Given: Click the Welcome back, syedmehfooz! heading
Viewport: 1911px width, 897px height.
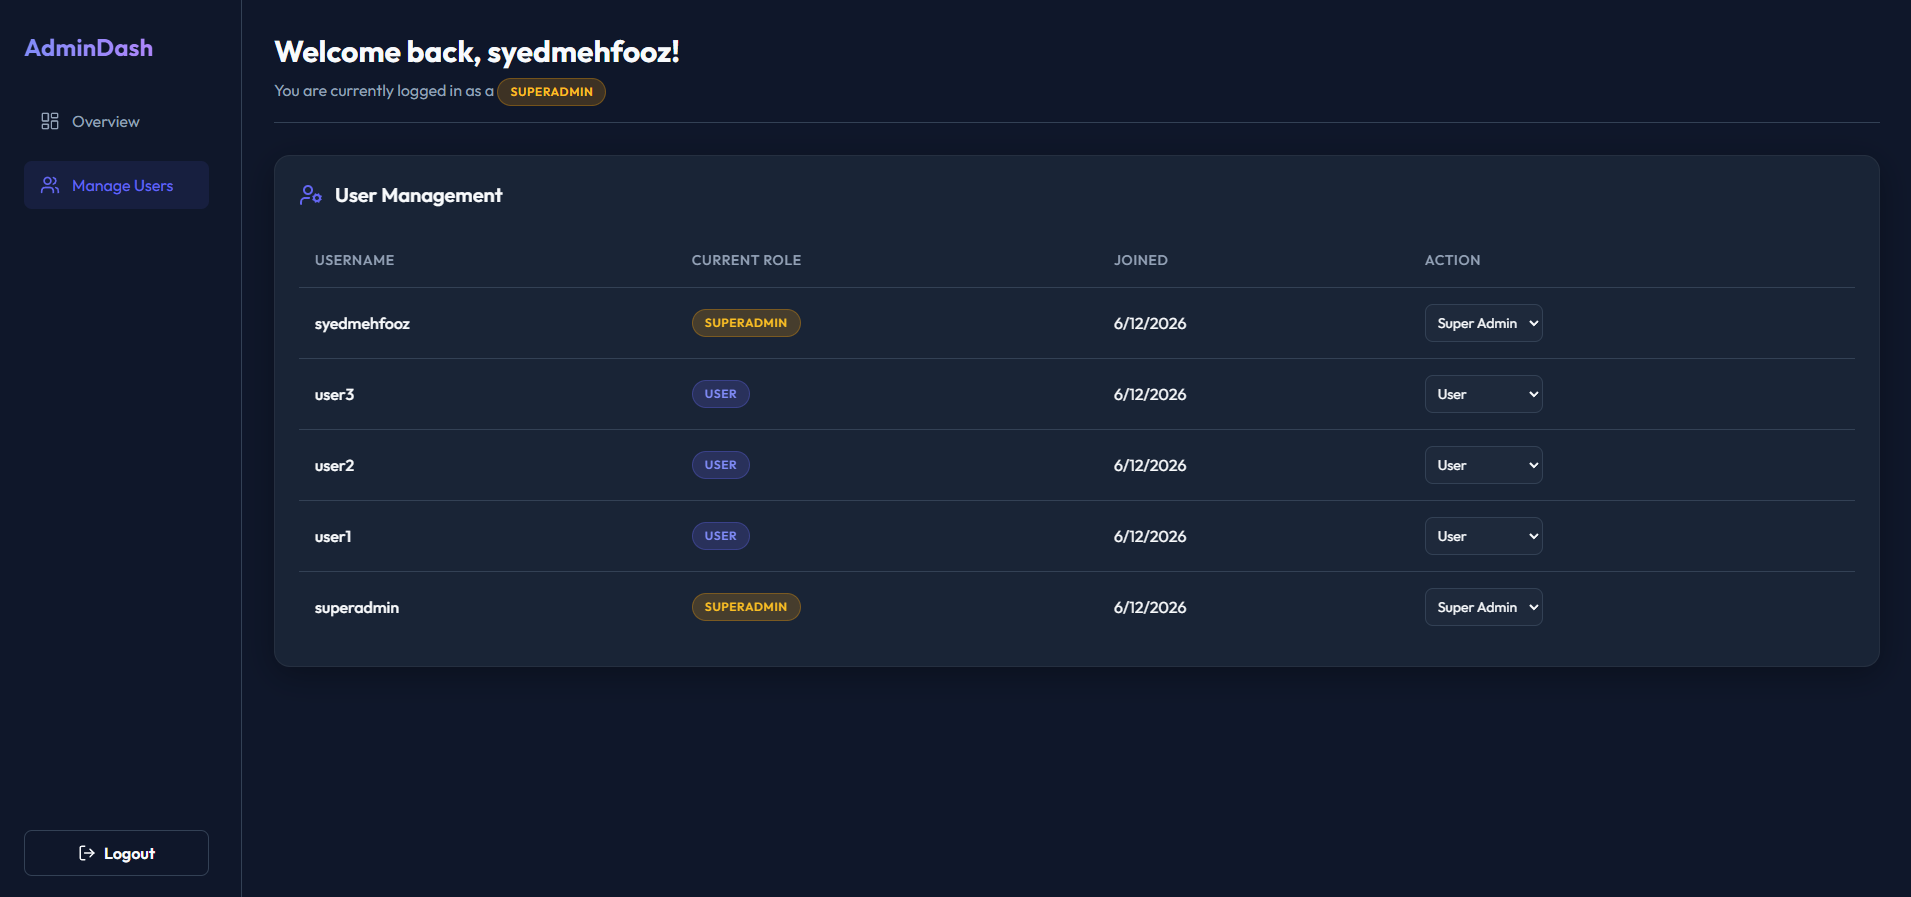Looking at the screenshot, I should pyautogui.click(x=477, y=52).
